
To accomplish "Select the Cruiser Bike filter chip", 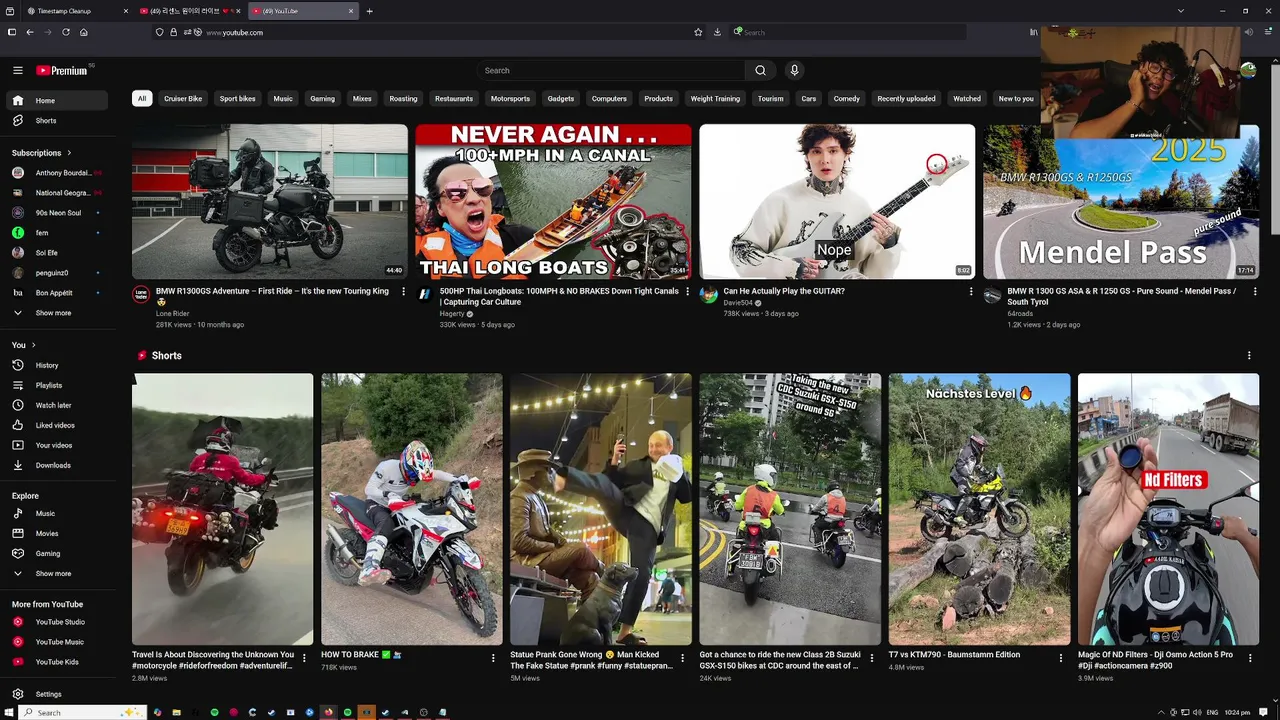I will tap(183, 99).
